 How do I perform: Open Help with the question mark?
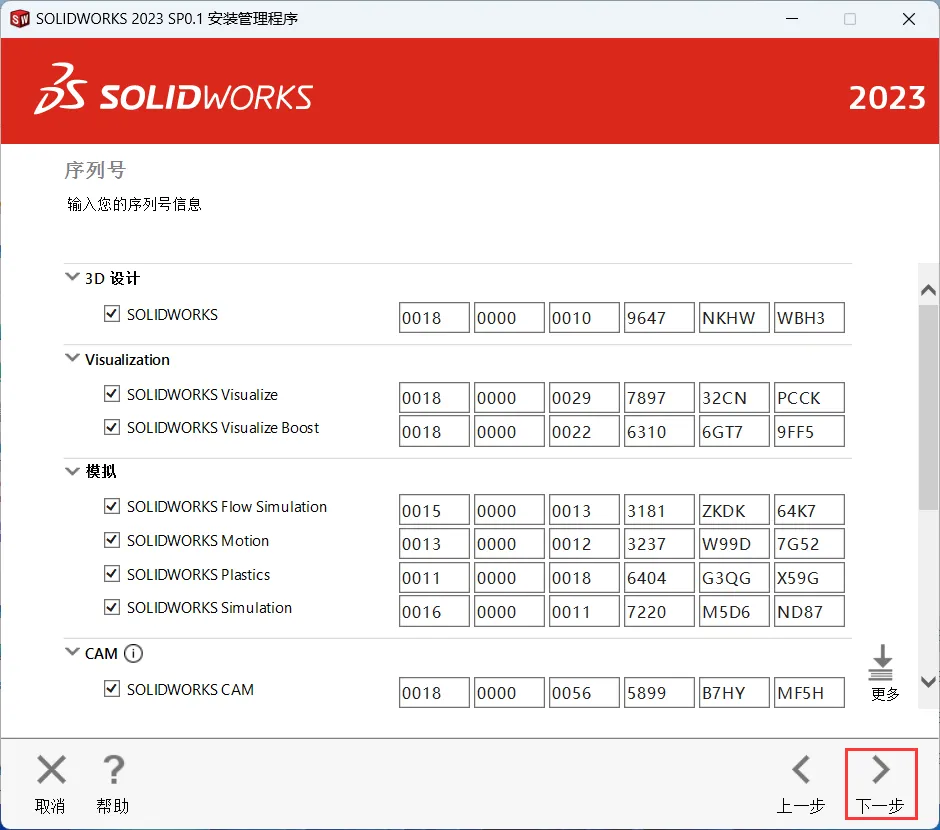click(113, 769)
